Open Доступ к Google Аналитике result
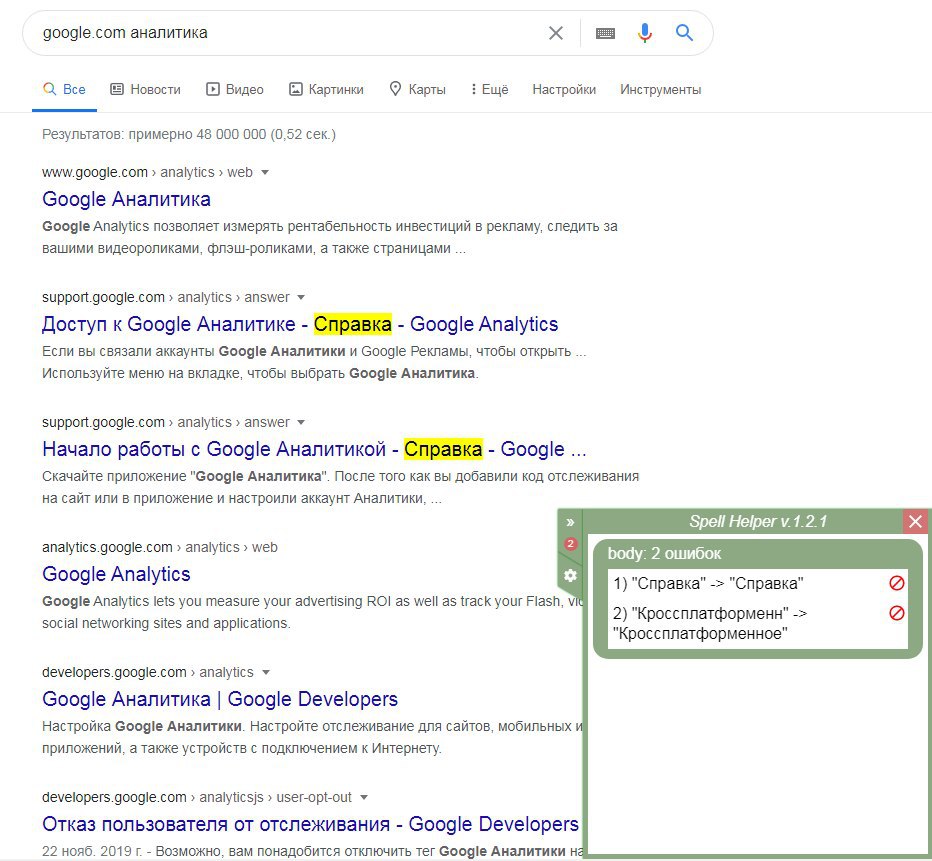932x861 pixels. (x=300, y=324)
